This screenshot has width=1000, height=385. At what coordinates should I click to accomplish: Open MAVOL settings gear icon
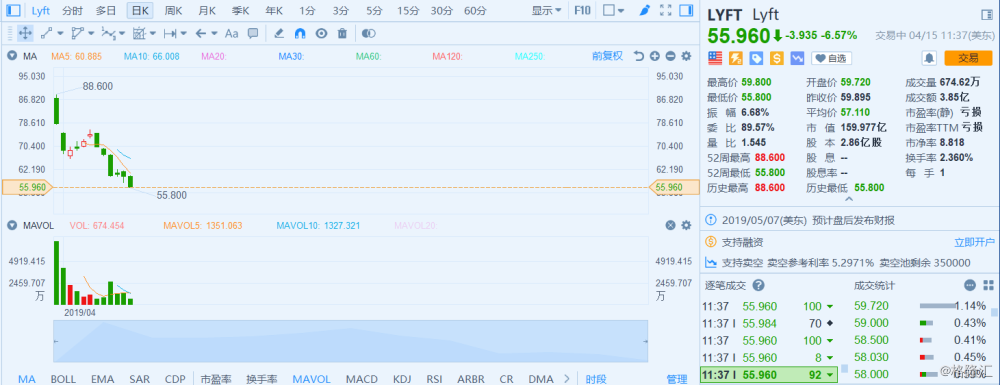(x=686, y=225)
